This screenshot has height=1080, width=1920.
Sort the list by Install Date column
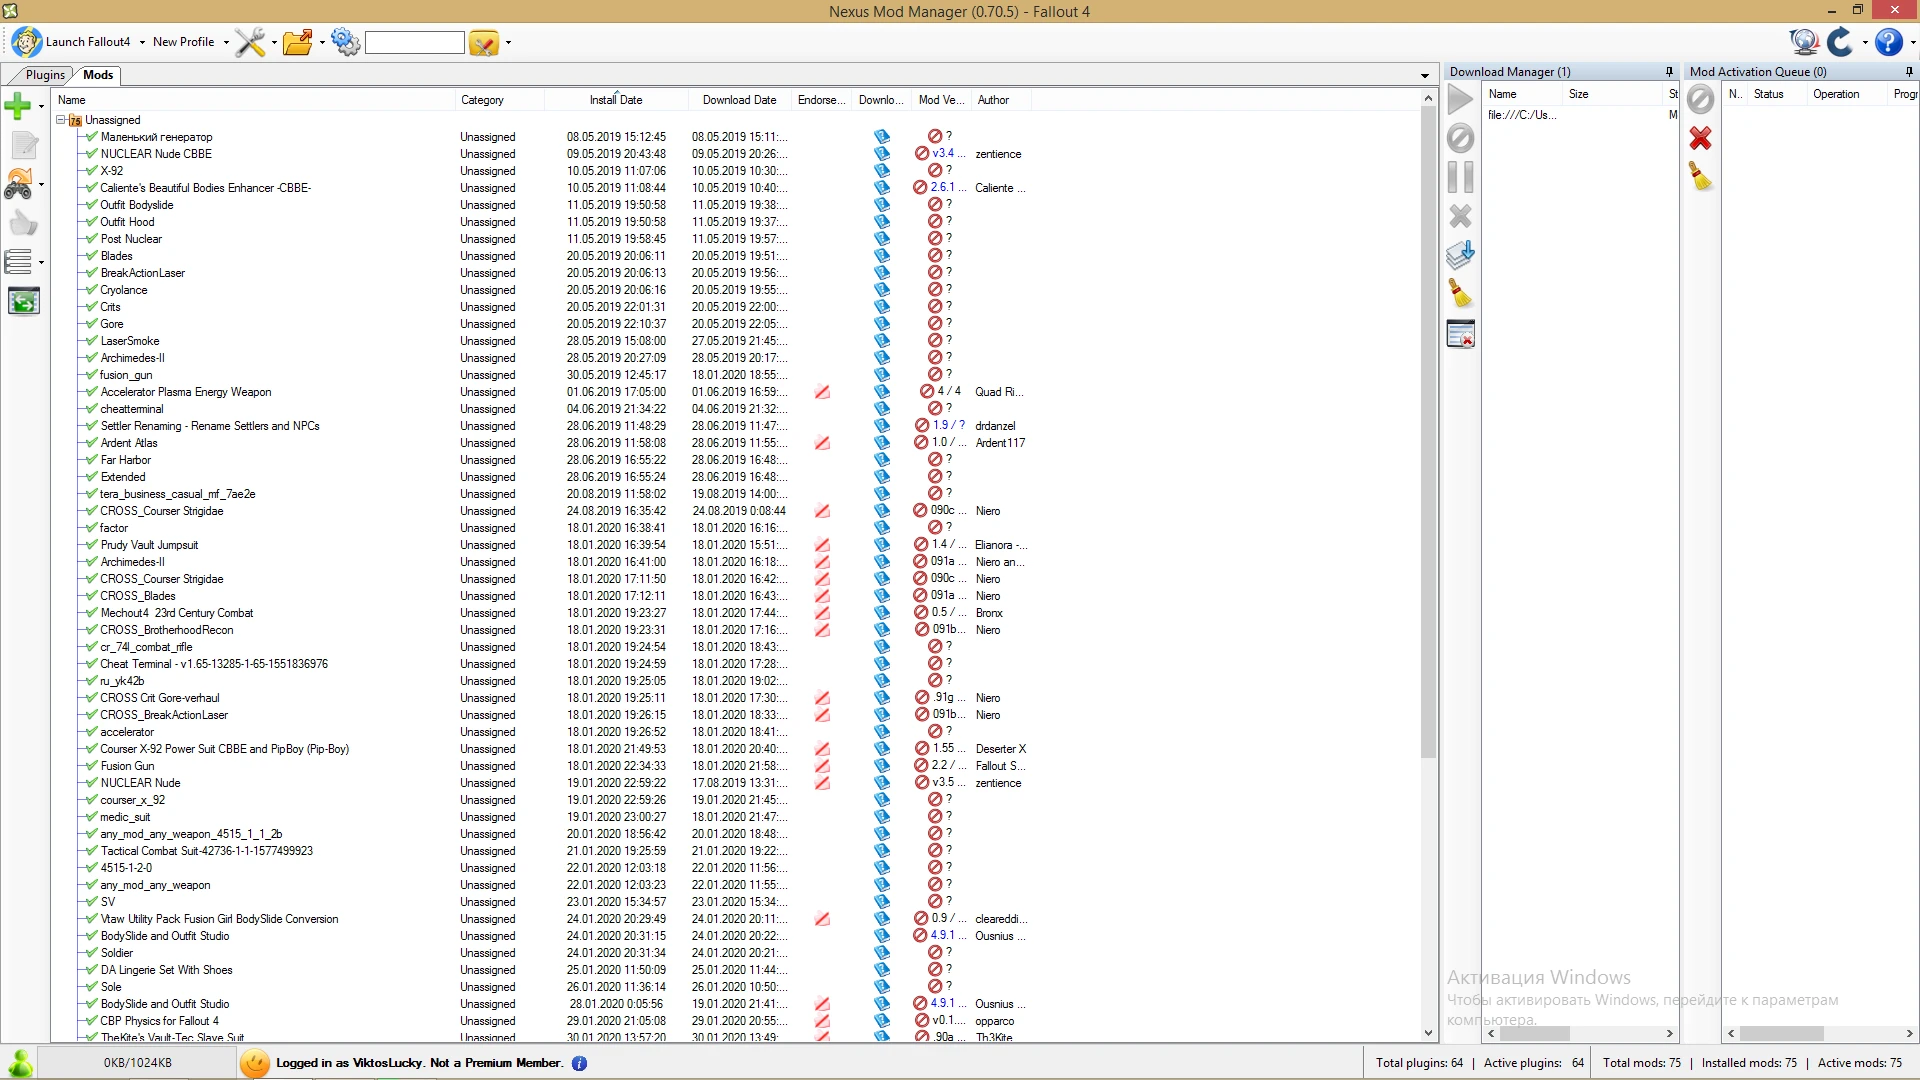(615, 100)
